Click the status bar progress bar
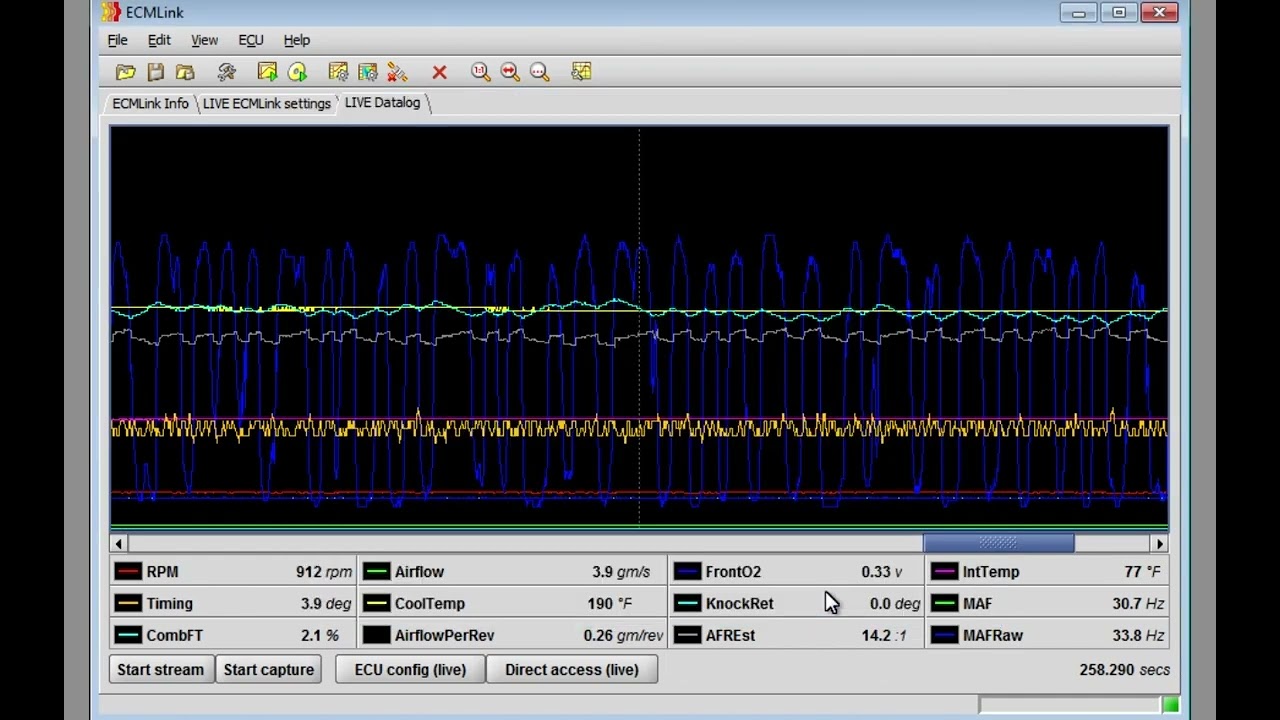Image resolution: width=1280 pixels, height=720 pixels. pos(1069,706)
